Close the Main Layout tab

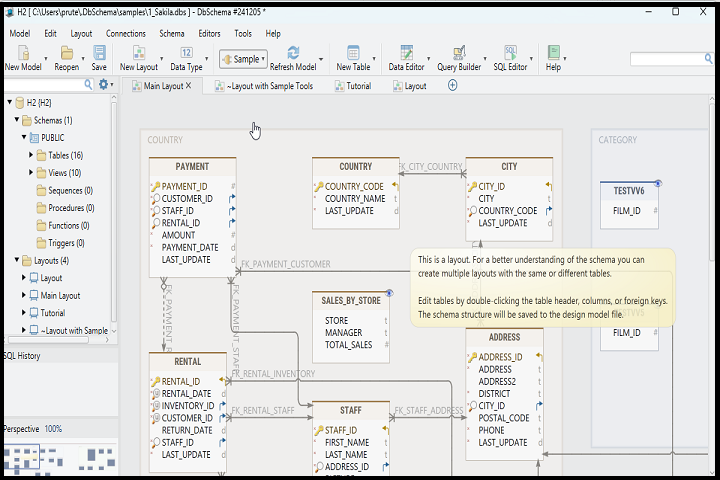tap(189, 86)
